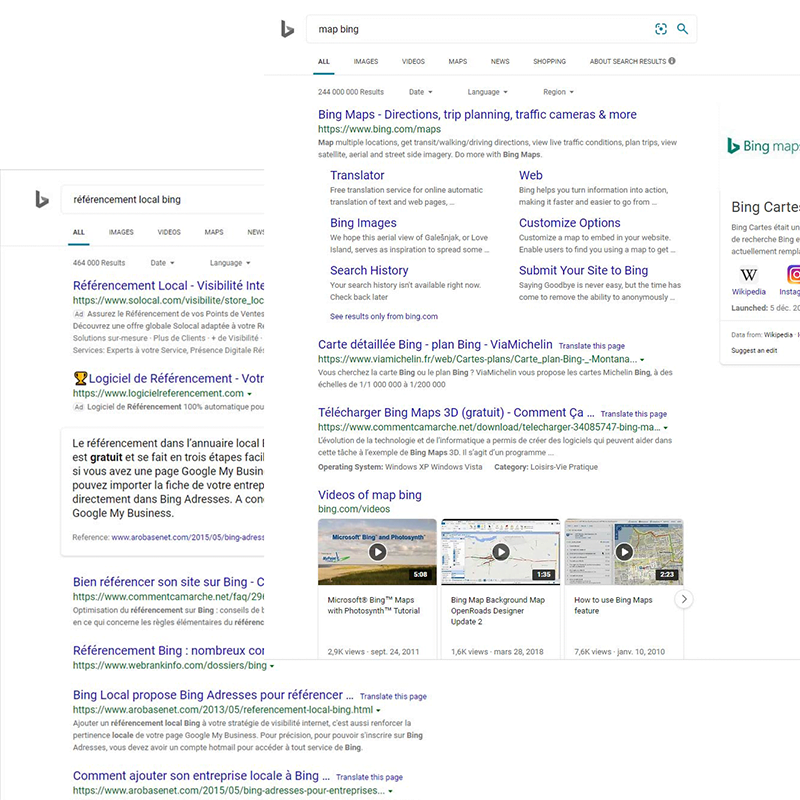
Task: Expand arrow next to commentcamarche.net download URL
Action: pyautogui.click(x=665, y=428)
